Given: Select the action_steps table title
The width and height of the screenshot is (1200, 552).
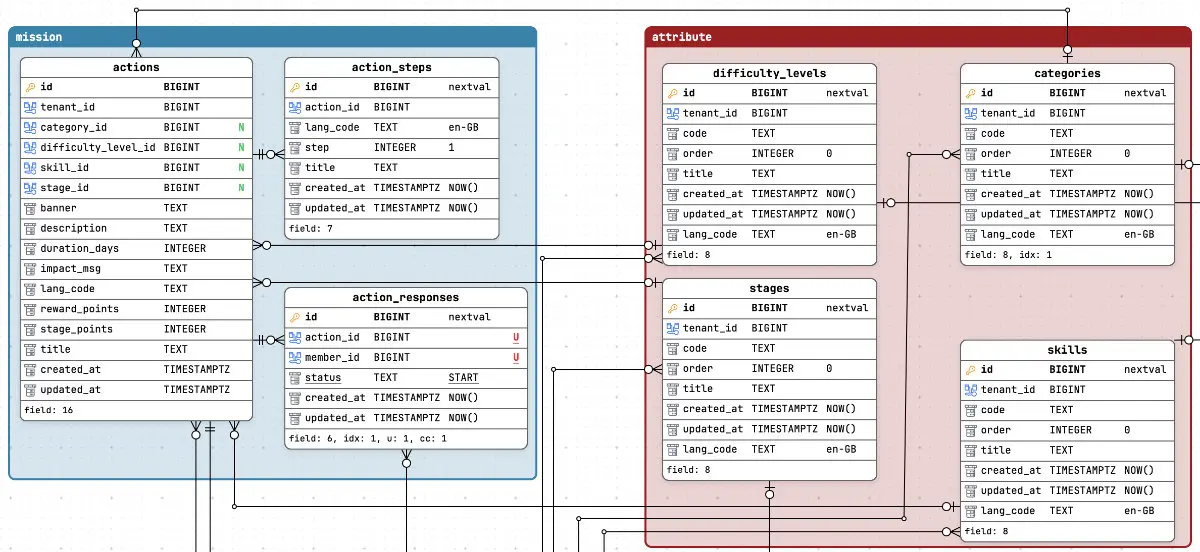Looking at the screenshot, I should point(392,68).
